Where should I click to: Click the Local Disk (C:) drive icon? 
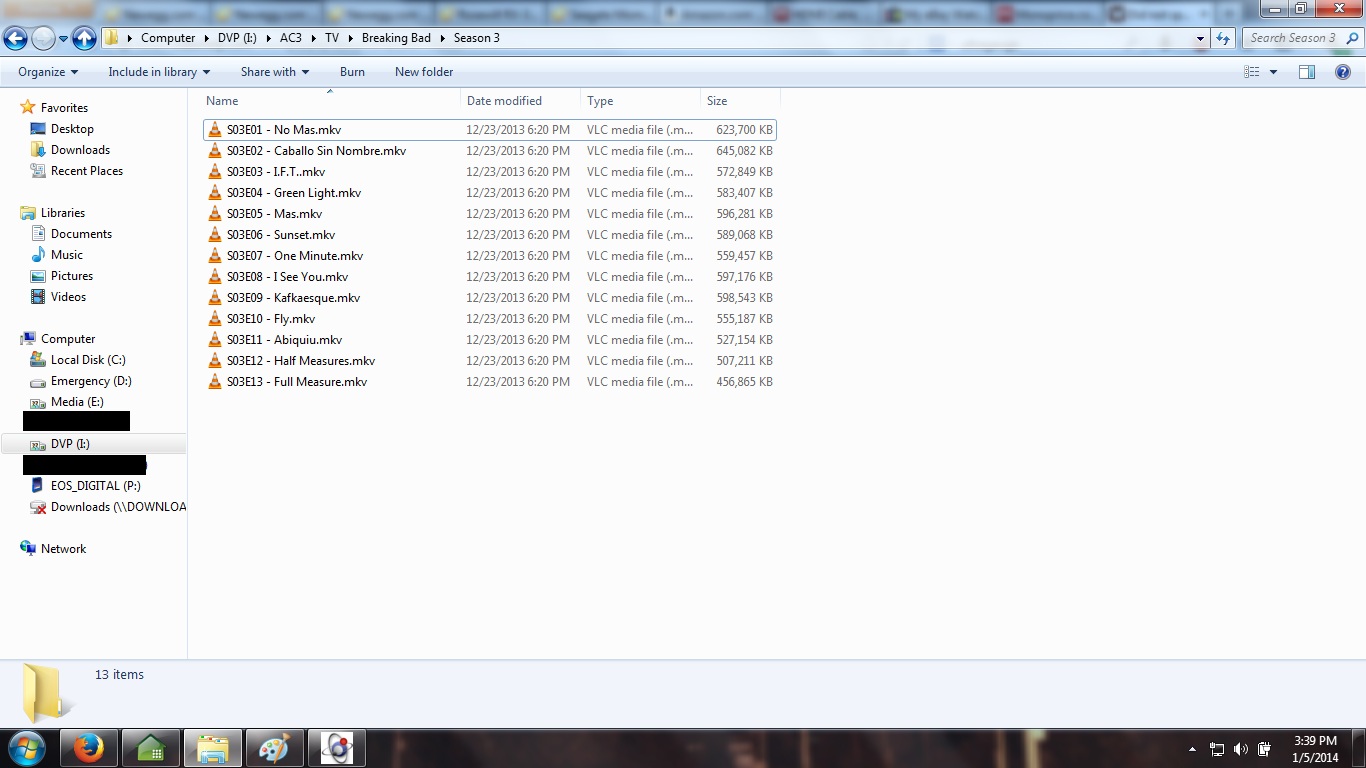tap(38, 360)
